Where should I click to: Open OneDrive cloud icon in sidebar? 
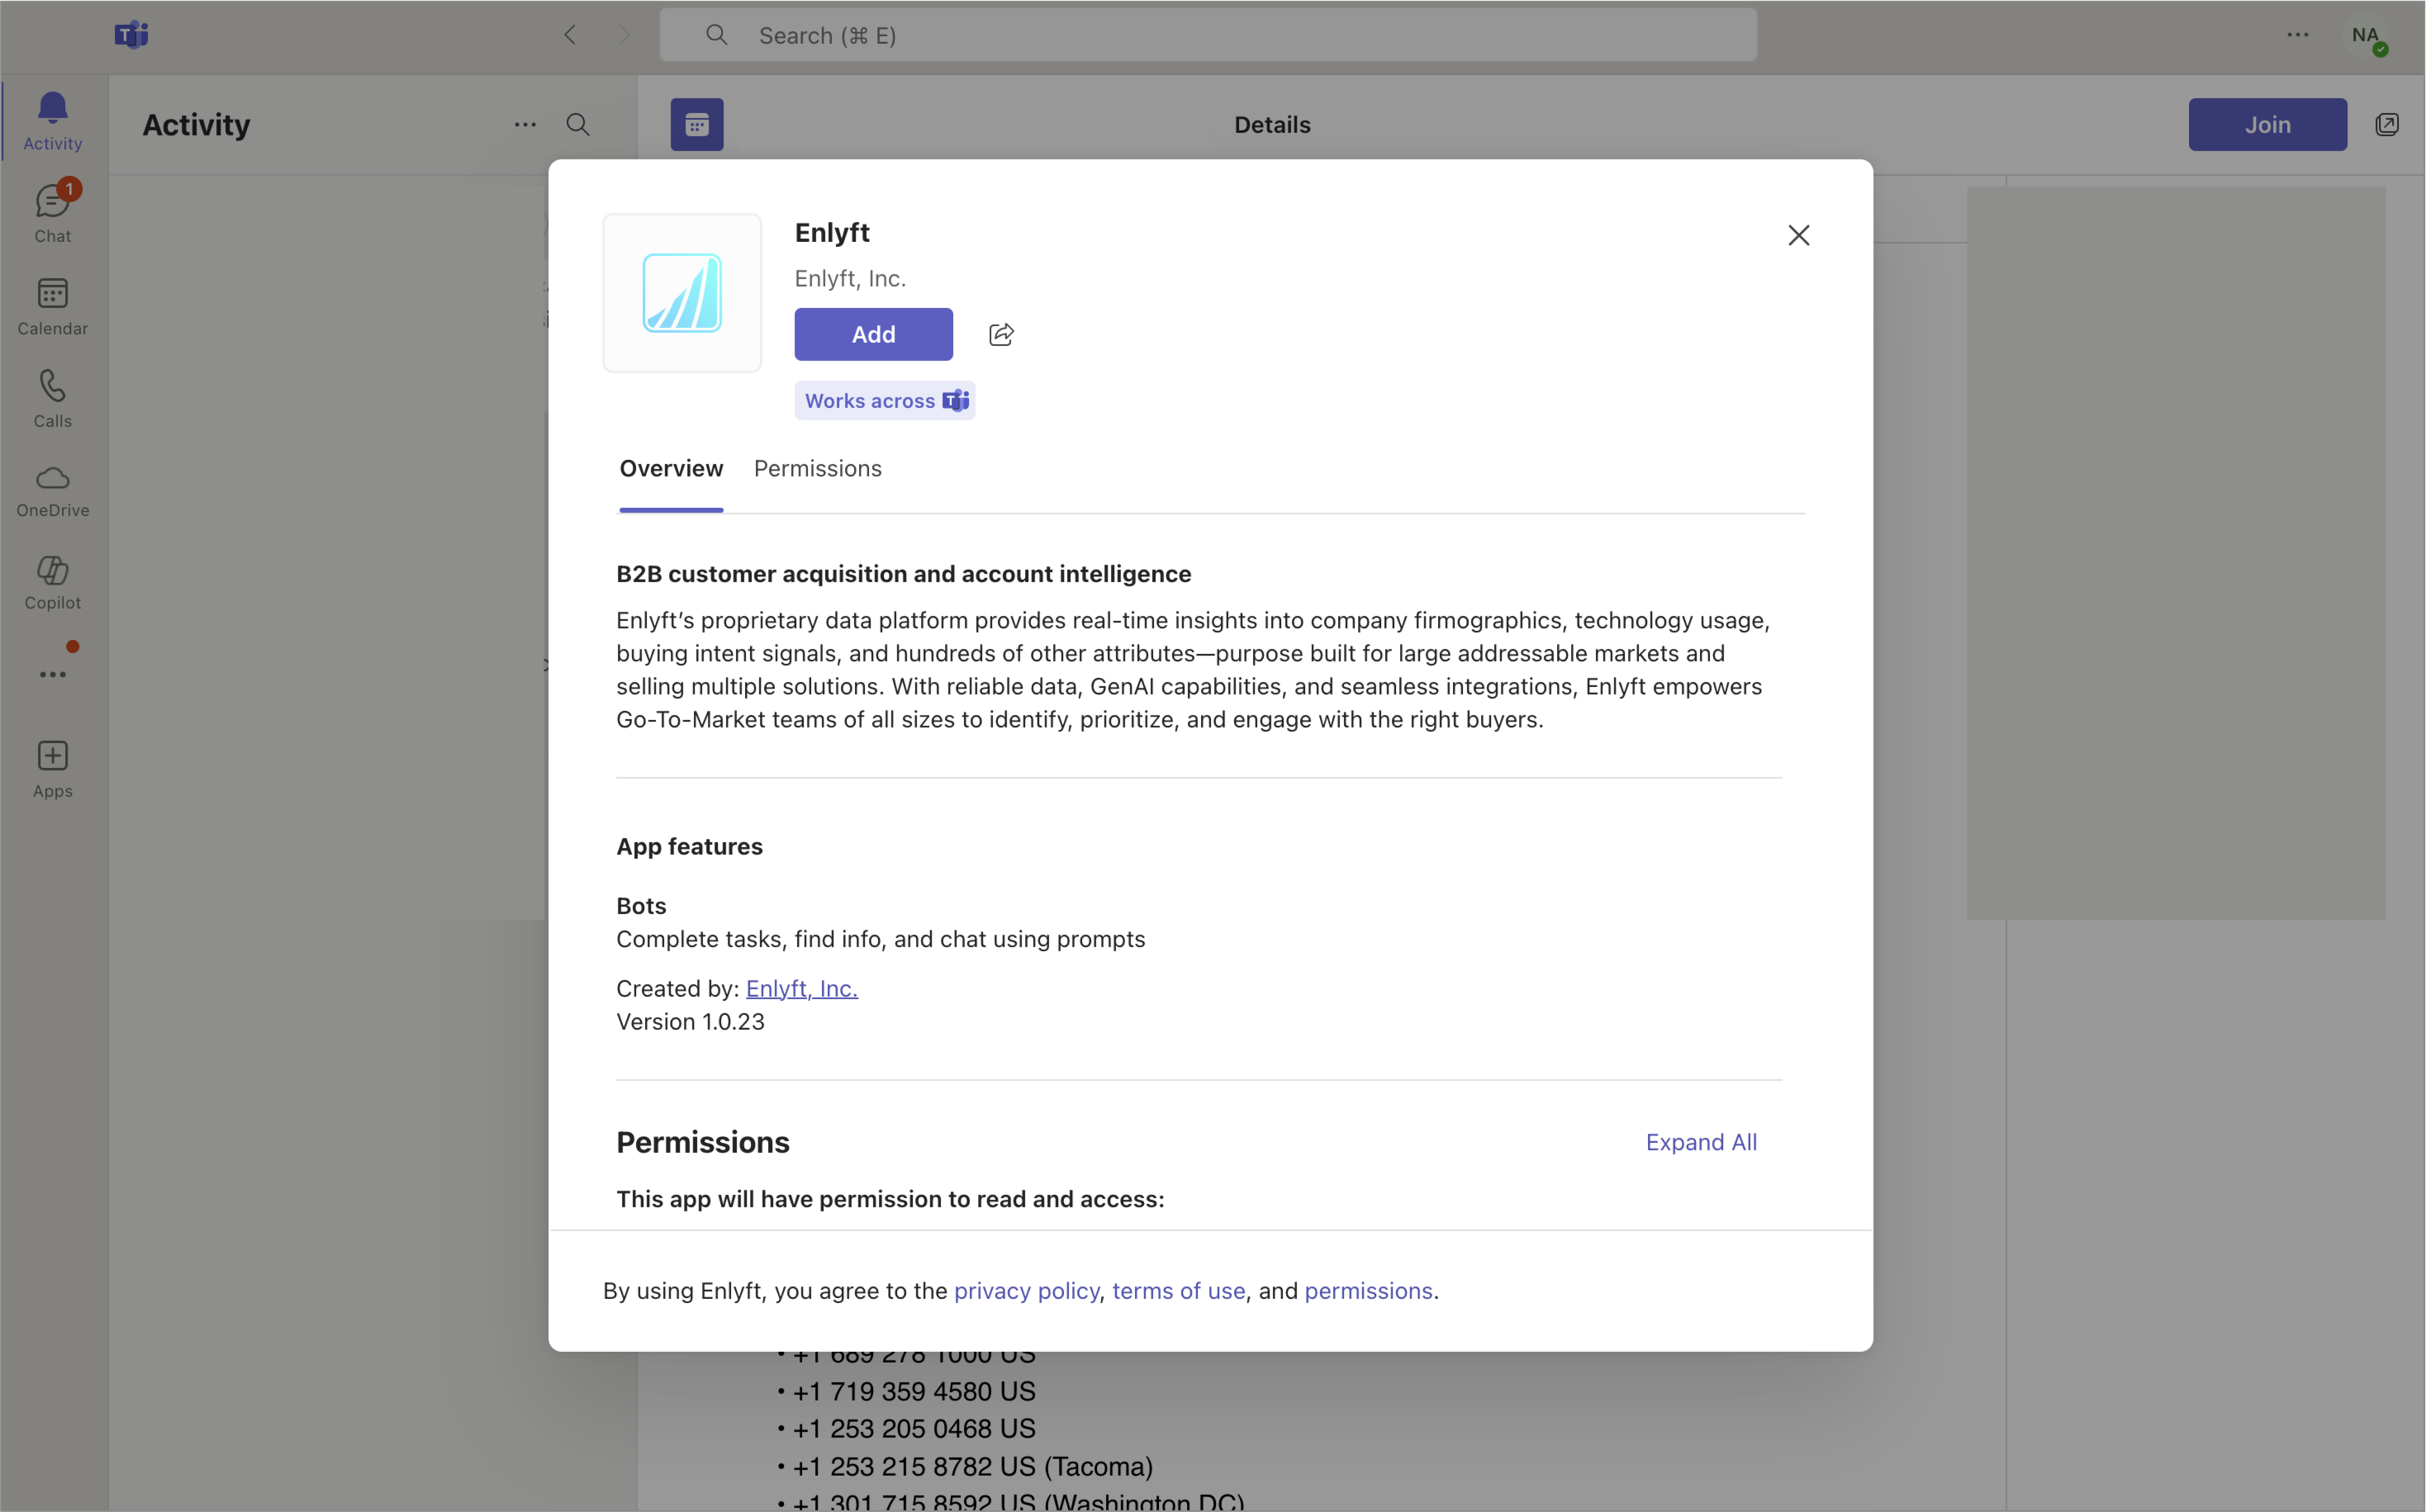pos(53,491)
